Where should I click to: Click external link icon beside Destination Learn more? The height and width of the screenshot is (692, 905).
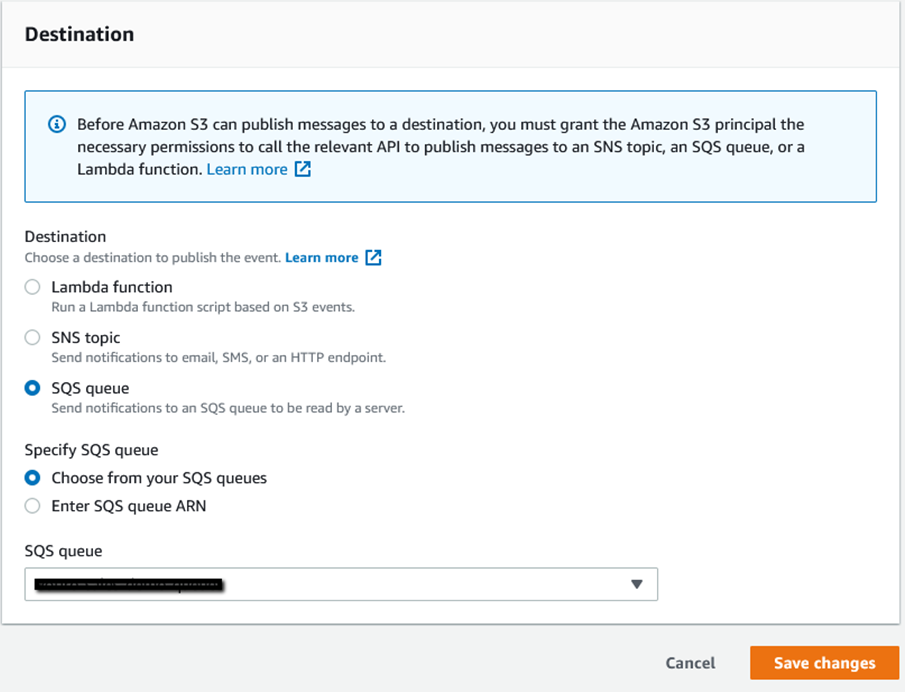[x=373, y=257]
